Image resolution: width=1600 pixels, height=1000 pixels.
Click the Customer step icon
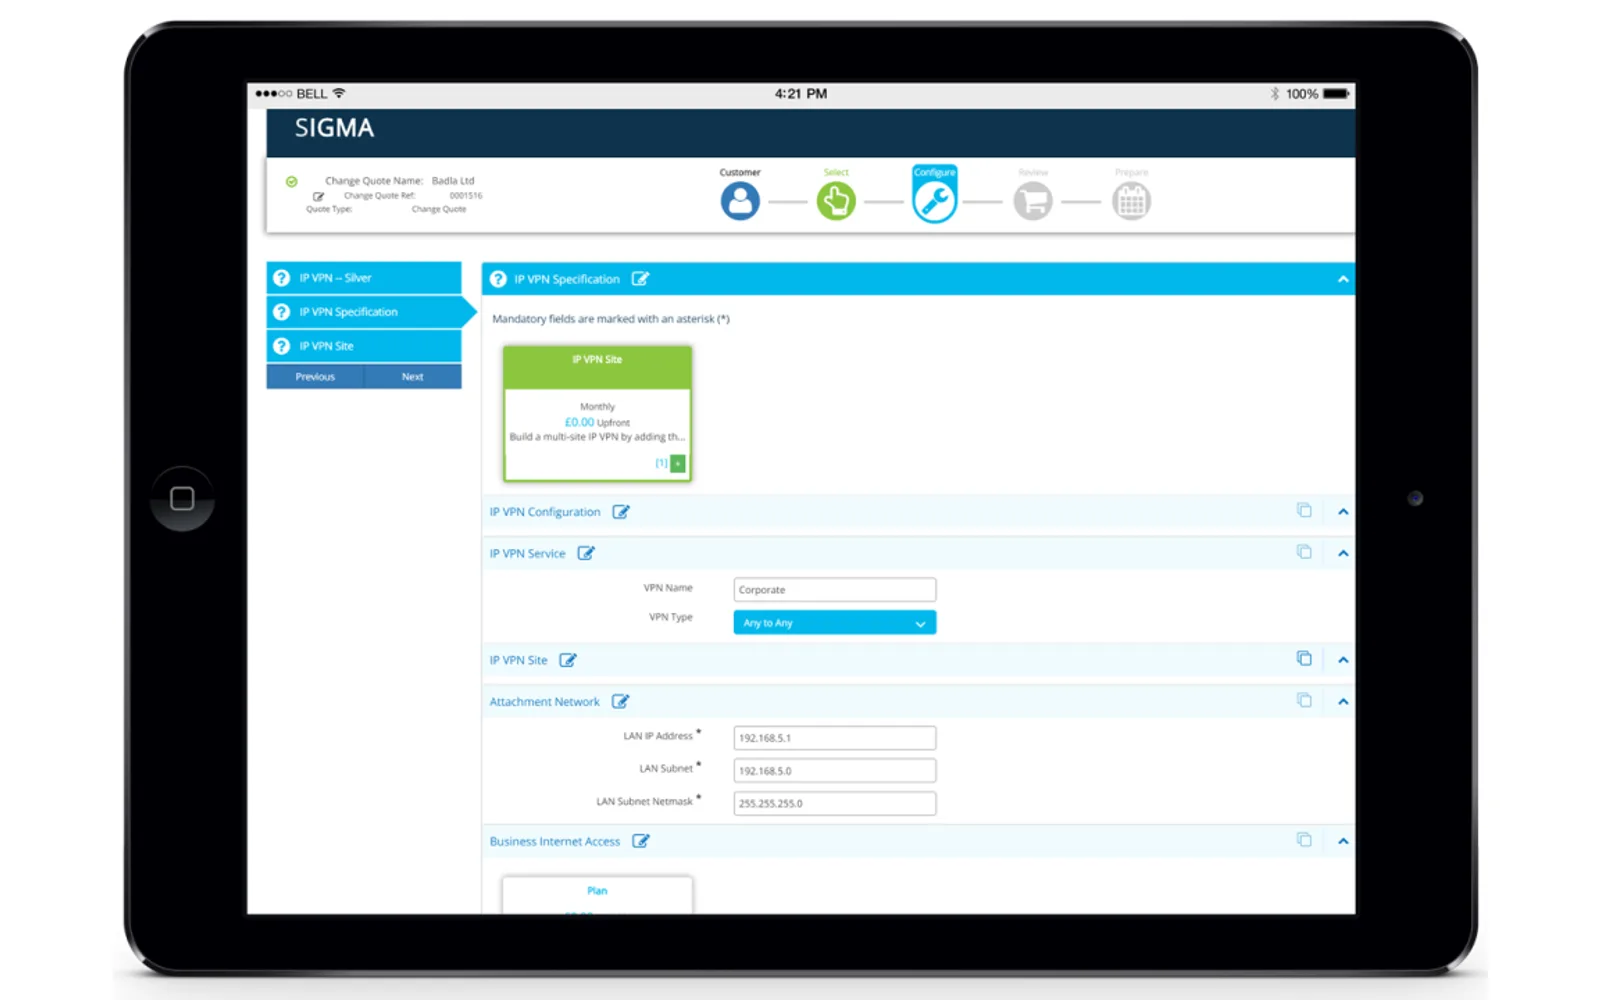click(740, 201)
